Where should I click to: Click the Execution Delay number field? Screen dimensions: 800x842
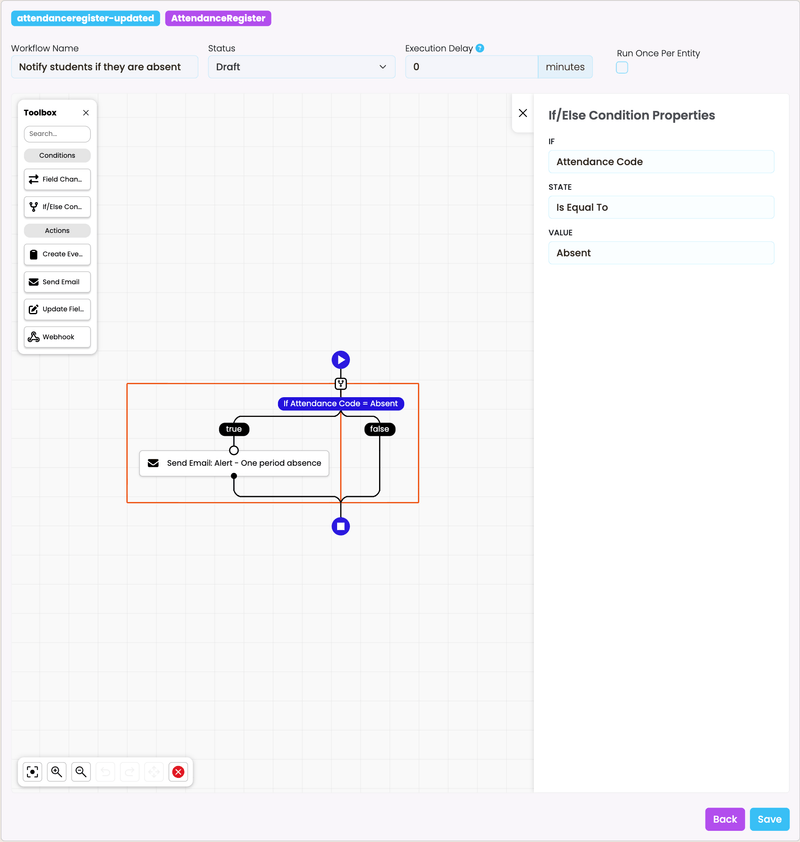point(471,67)
